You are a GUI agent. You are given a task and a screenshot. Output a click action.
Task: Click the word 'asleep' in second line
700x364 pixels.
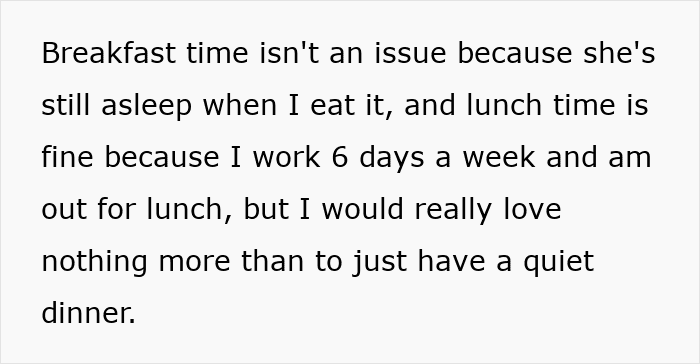click(x=146, y=106)
